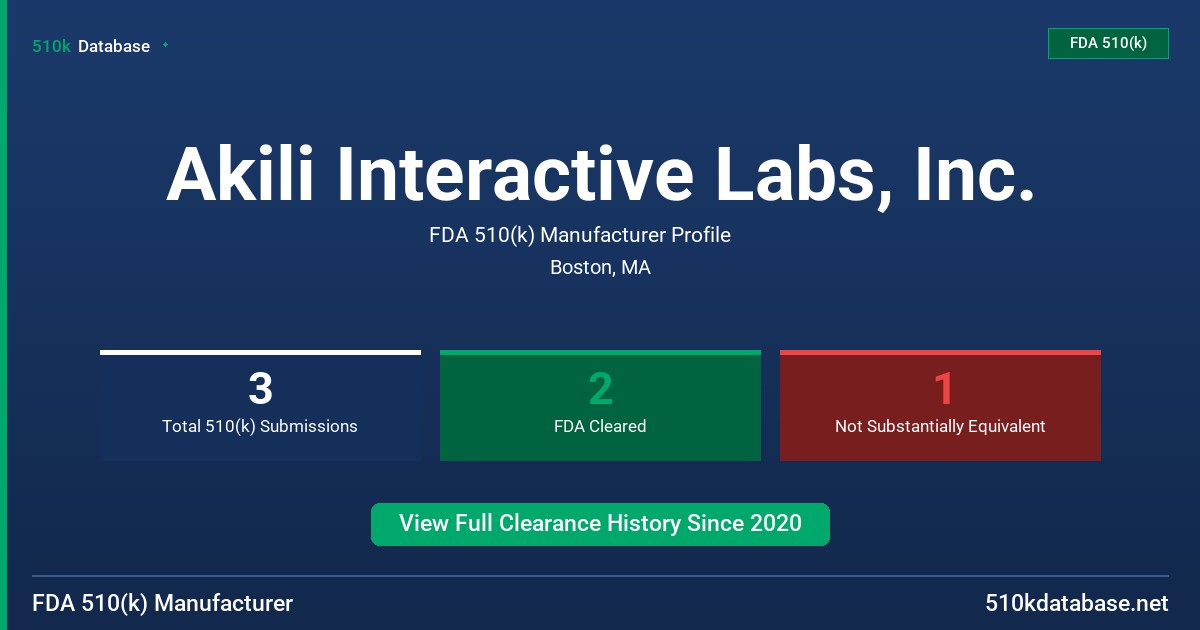Image resolution: width=1200 pixels, height=630 pixels.
Task: Click 'FDA 510(k) Manufacturer' footer text
Action: pyautogui.click(x=163, y=604)
